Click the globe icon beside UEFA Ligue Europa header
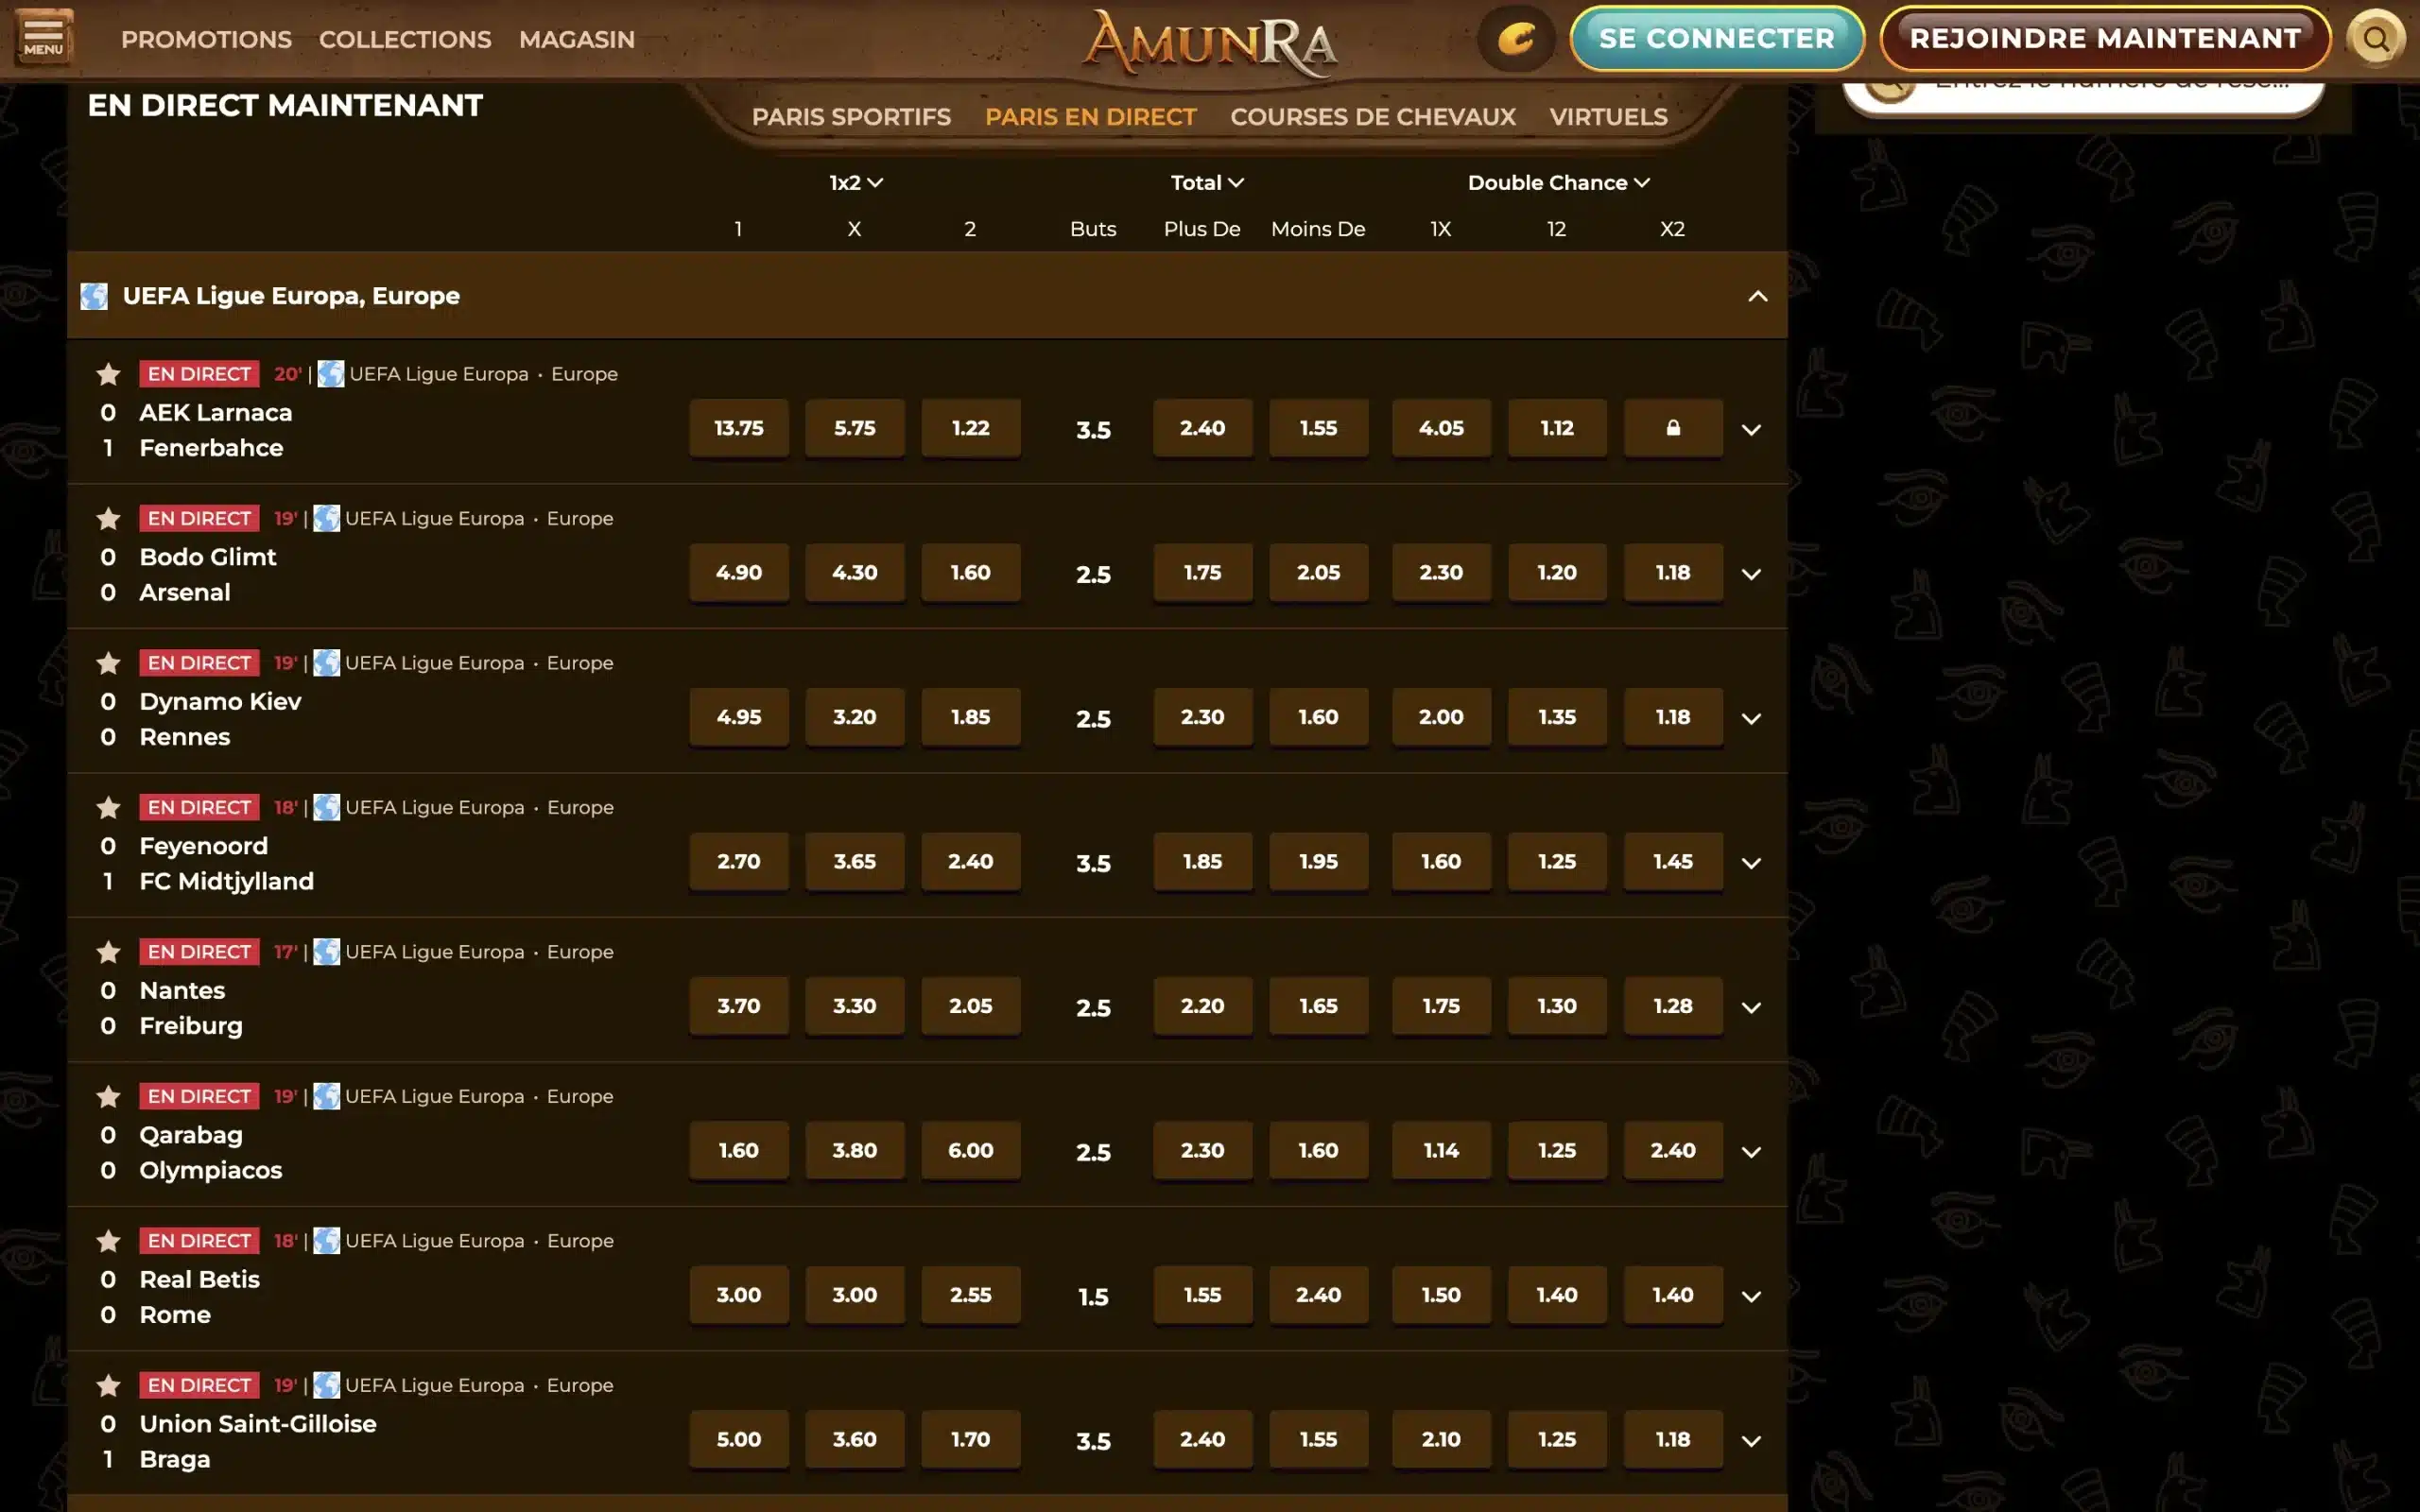The height and width of the screenshot is (1512, 2420). 94,296
